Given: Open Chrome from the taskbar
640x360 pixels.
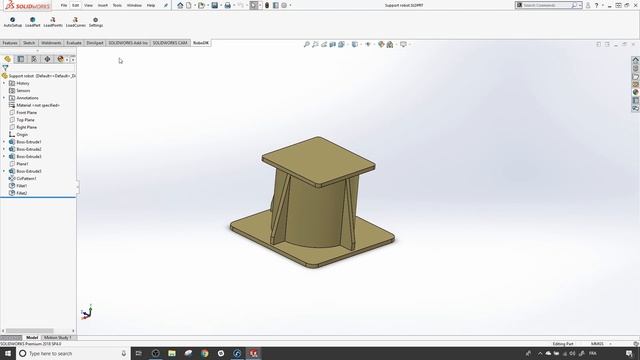Looking at the screenshot, I should click(x=204, y=353).
